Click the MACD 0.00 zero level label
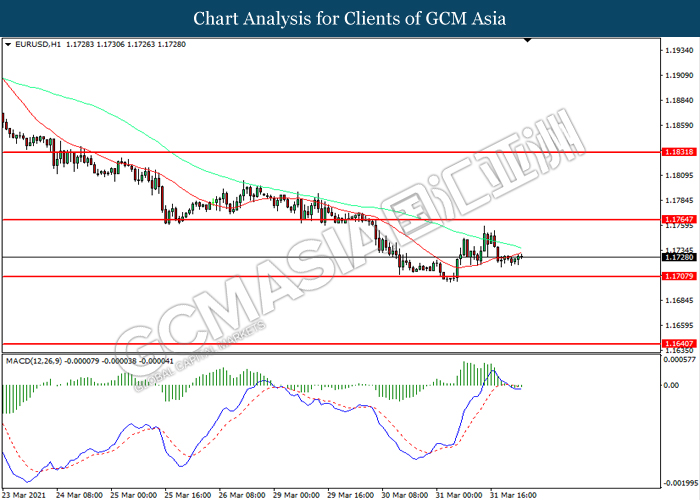Viewport: 700px width, 500px height. tap(671, 385)
